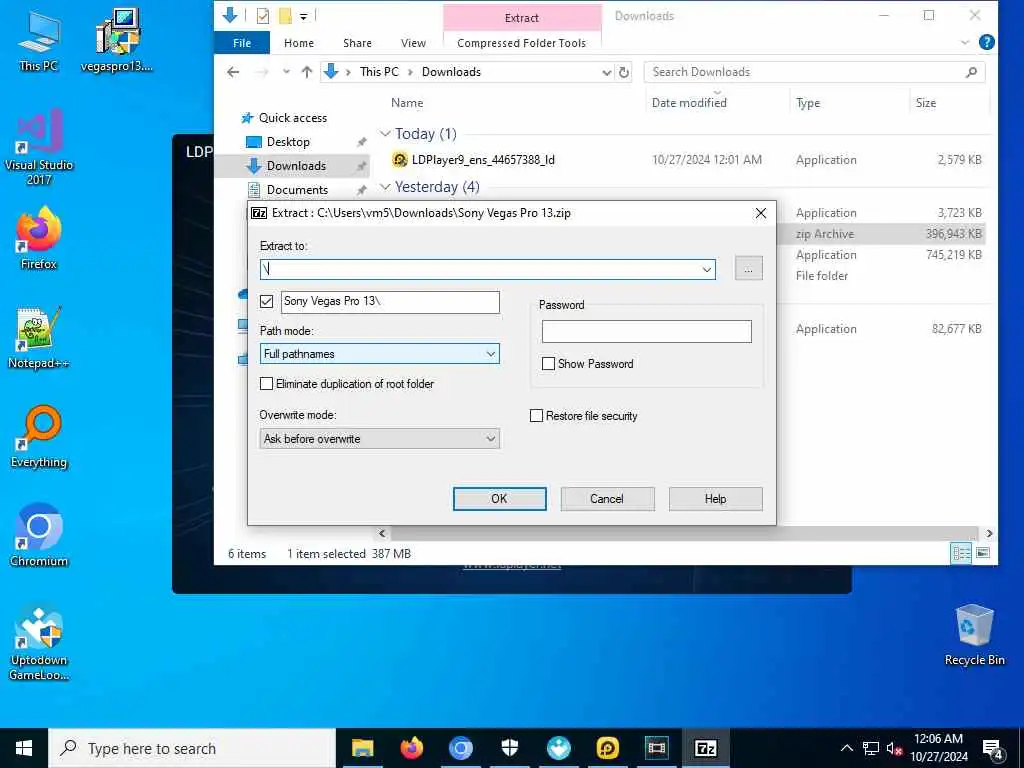Select LDPlayer9_ens_44657388_ld file
Screen dimensions: 1024x768
coord(483,160)
